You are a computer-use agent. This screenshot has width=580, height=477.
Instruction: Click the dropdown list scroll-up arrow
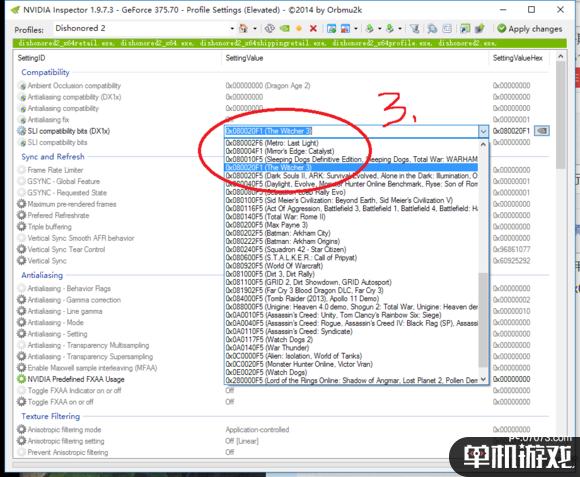click(483, 145)
